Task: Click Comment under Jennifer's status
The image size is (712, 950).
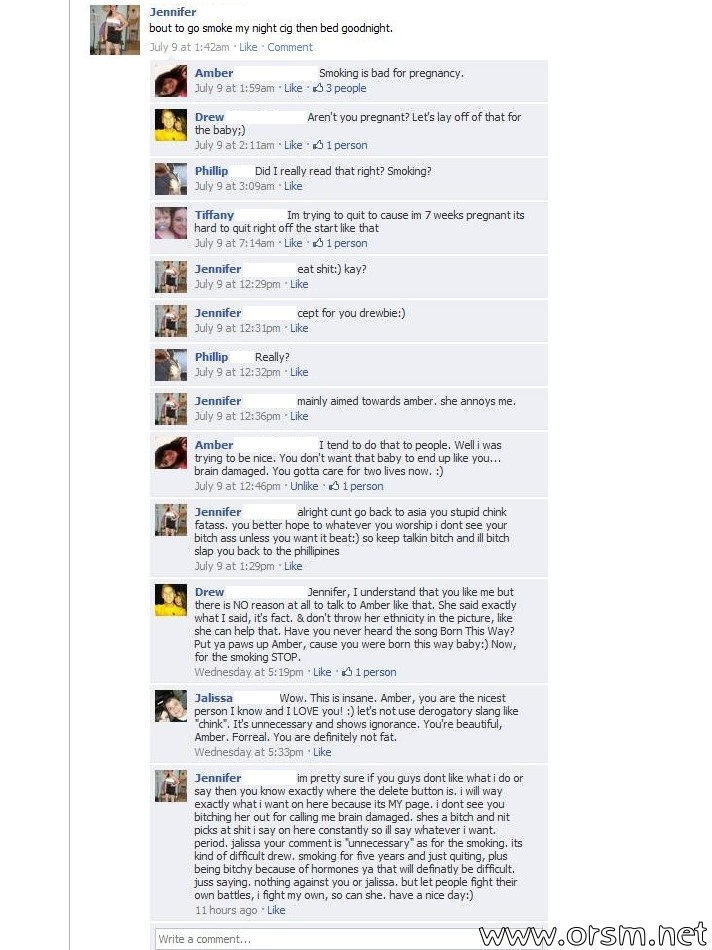Action: click(290, 47)
